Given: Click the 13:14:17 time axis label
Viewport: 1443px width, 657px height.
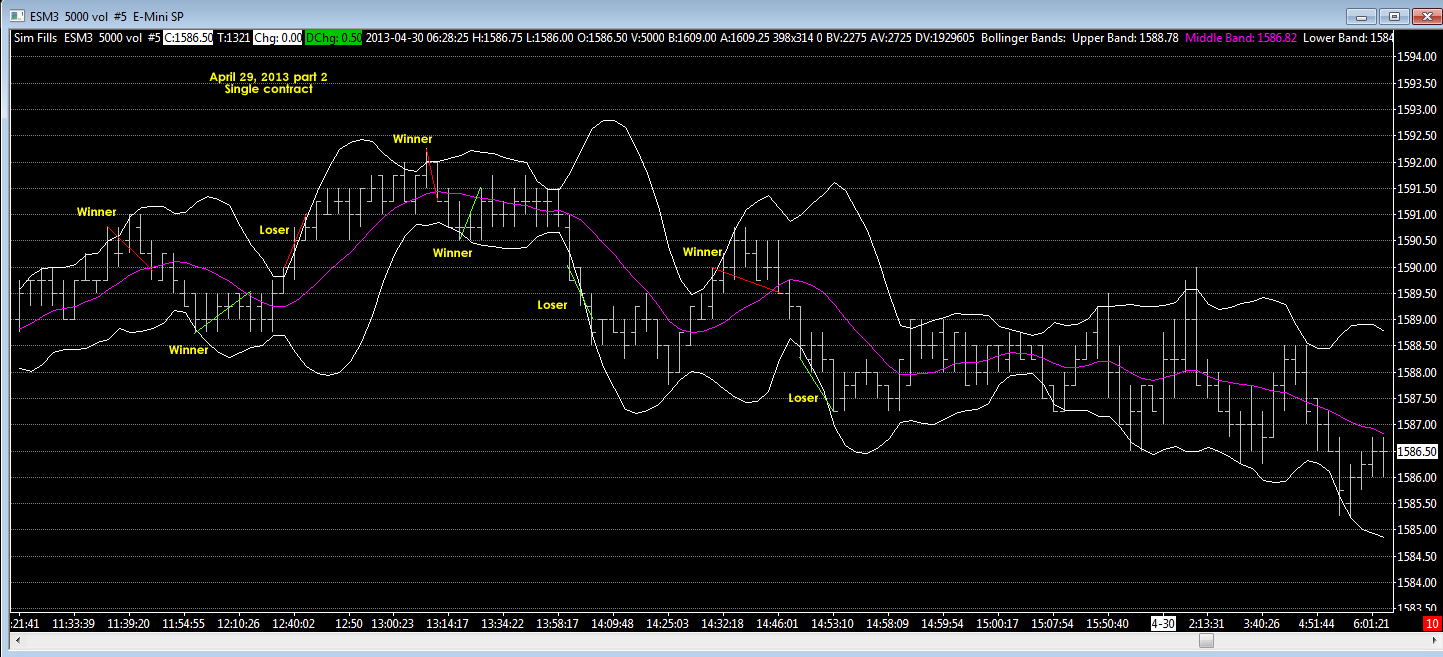Looking at the screenshot, I should tap(447, 623).
